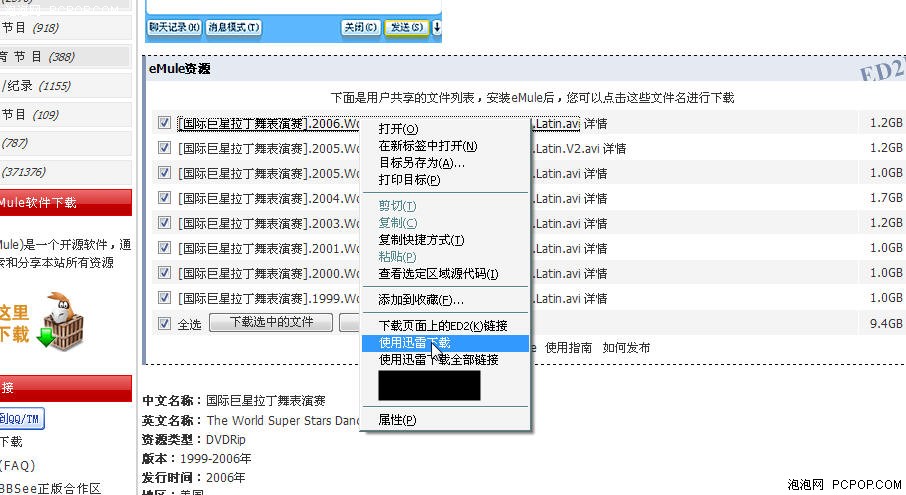Click the 2001 国际巨星拉丁舞表演赛 file link

tap(269, 248)
